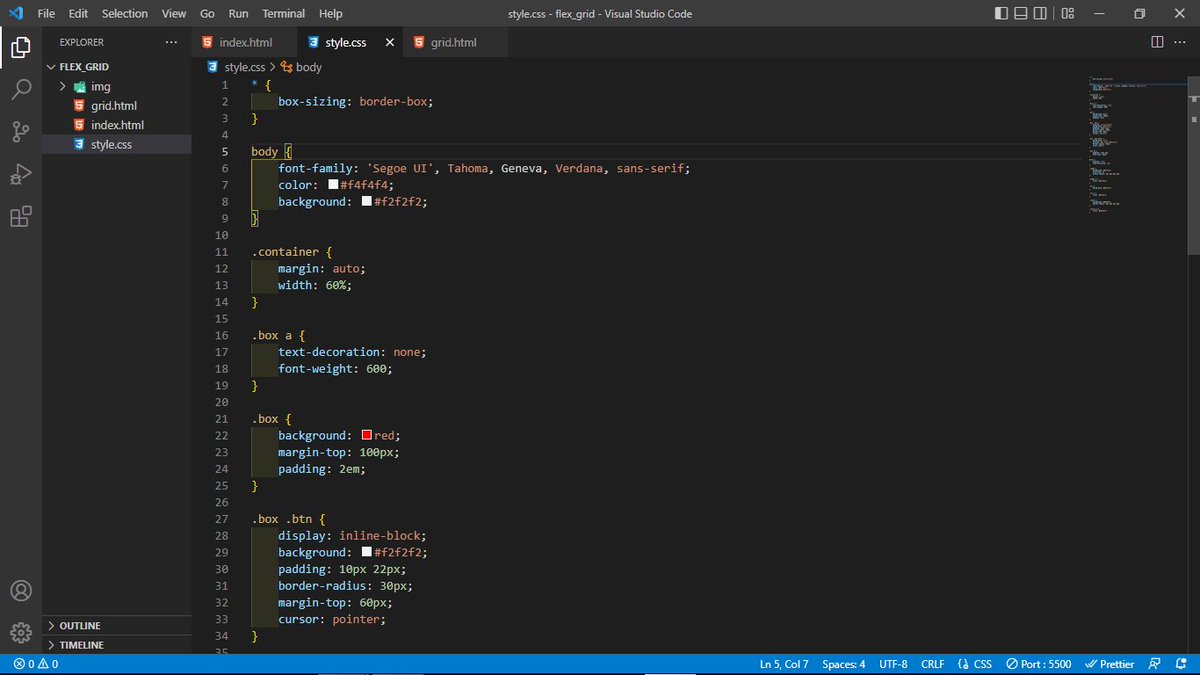Expand the OUTLINE section

[117, 625]
